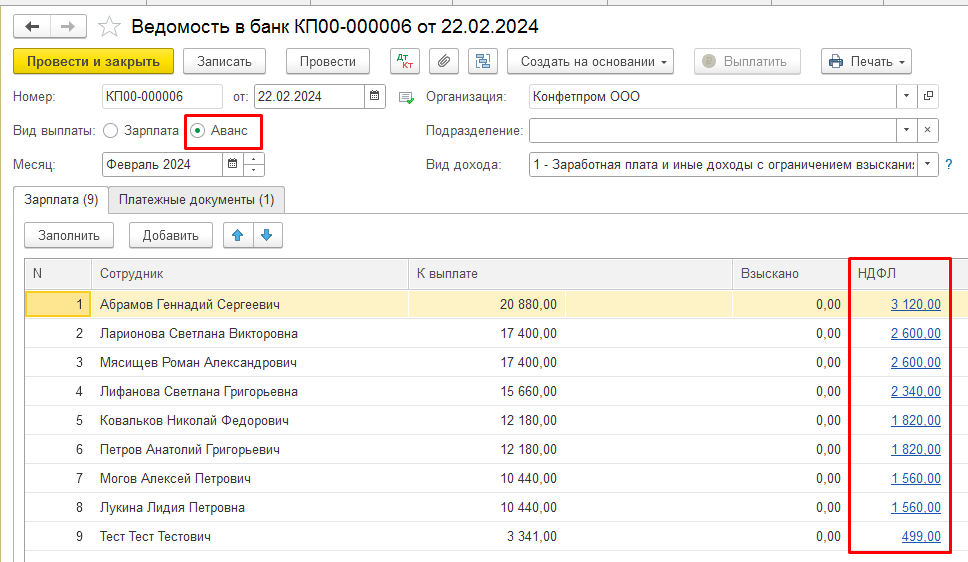
Task: Click the Номер field КП00-000006
Action: [x=162, y=96]
